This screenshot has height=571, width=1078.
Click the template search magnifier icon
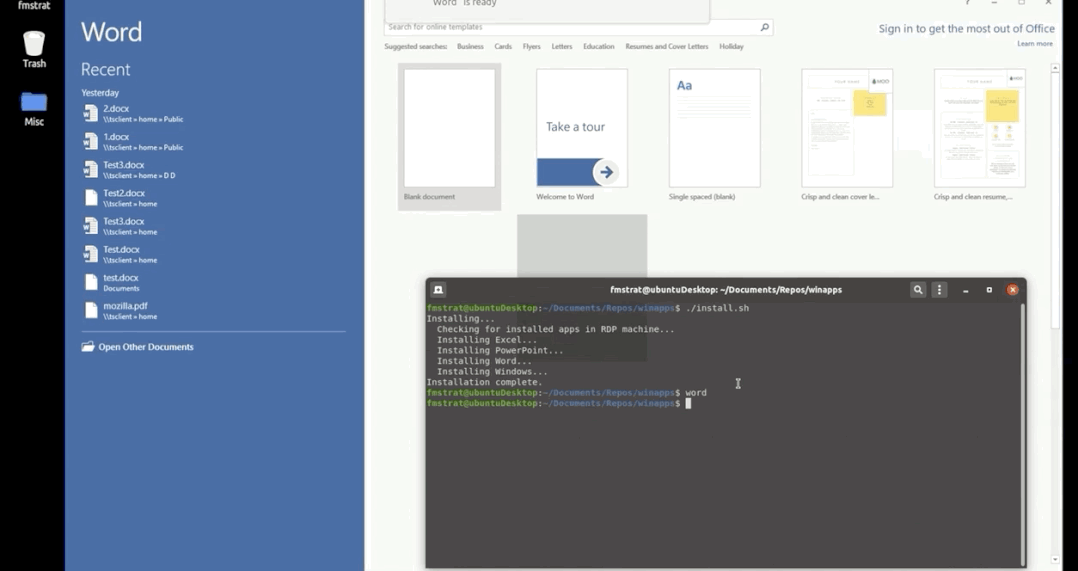764,27
